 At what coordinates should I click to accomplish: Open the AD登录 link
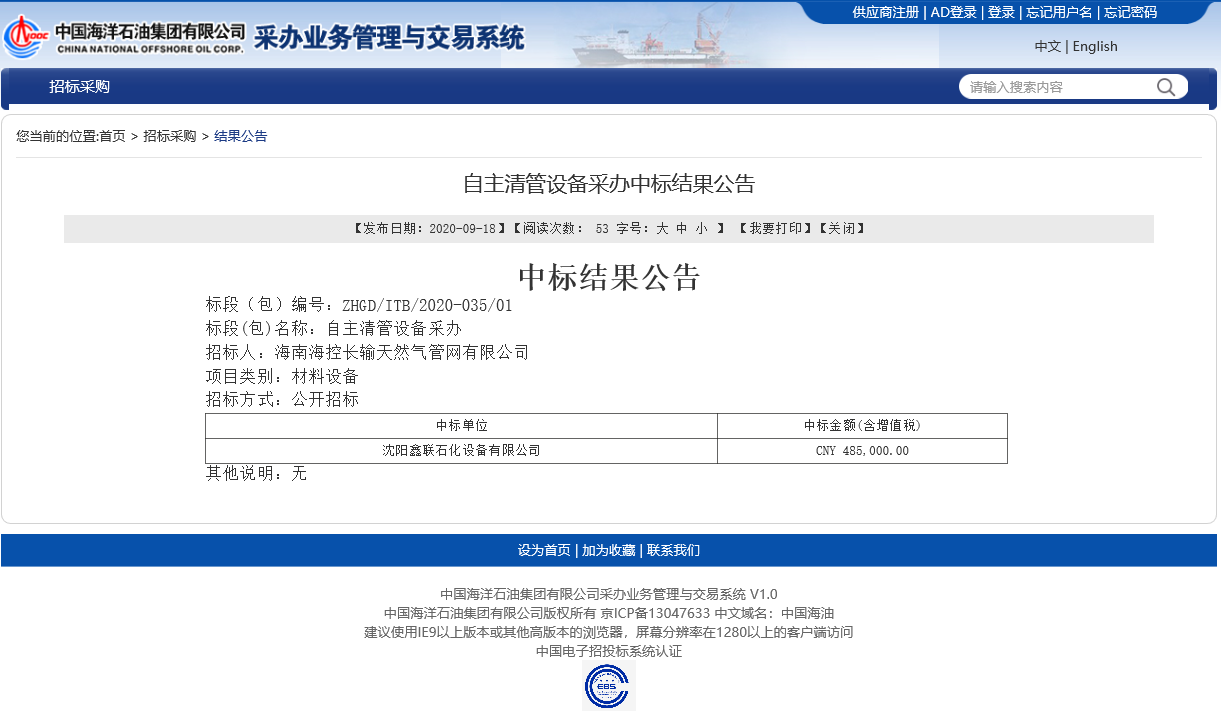(953, 12)
